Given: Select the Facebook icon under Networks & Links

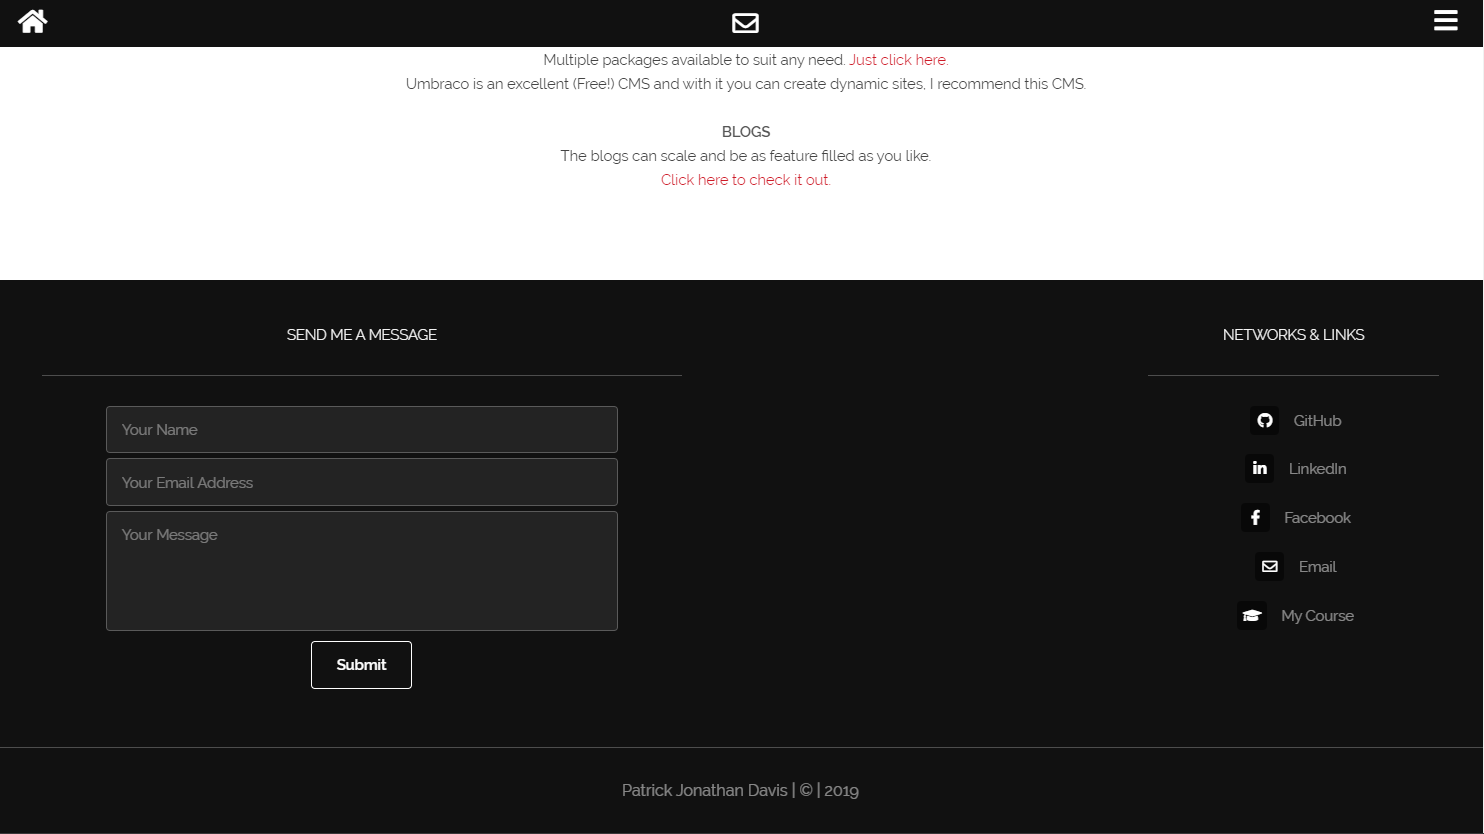Looking at the screenshot, I should (x=1255, y=517).
